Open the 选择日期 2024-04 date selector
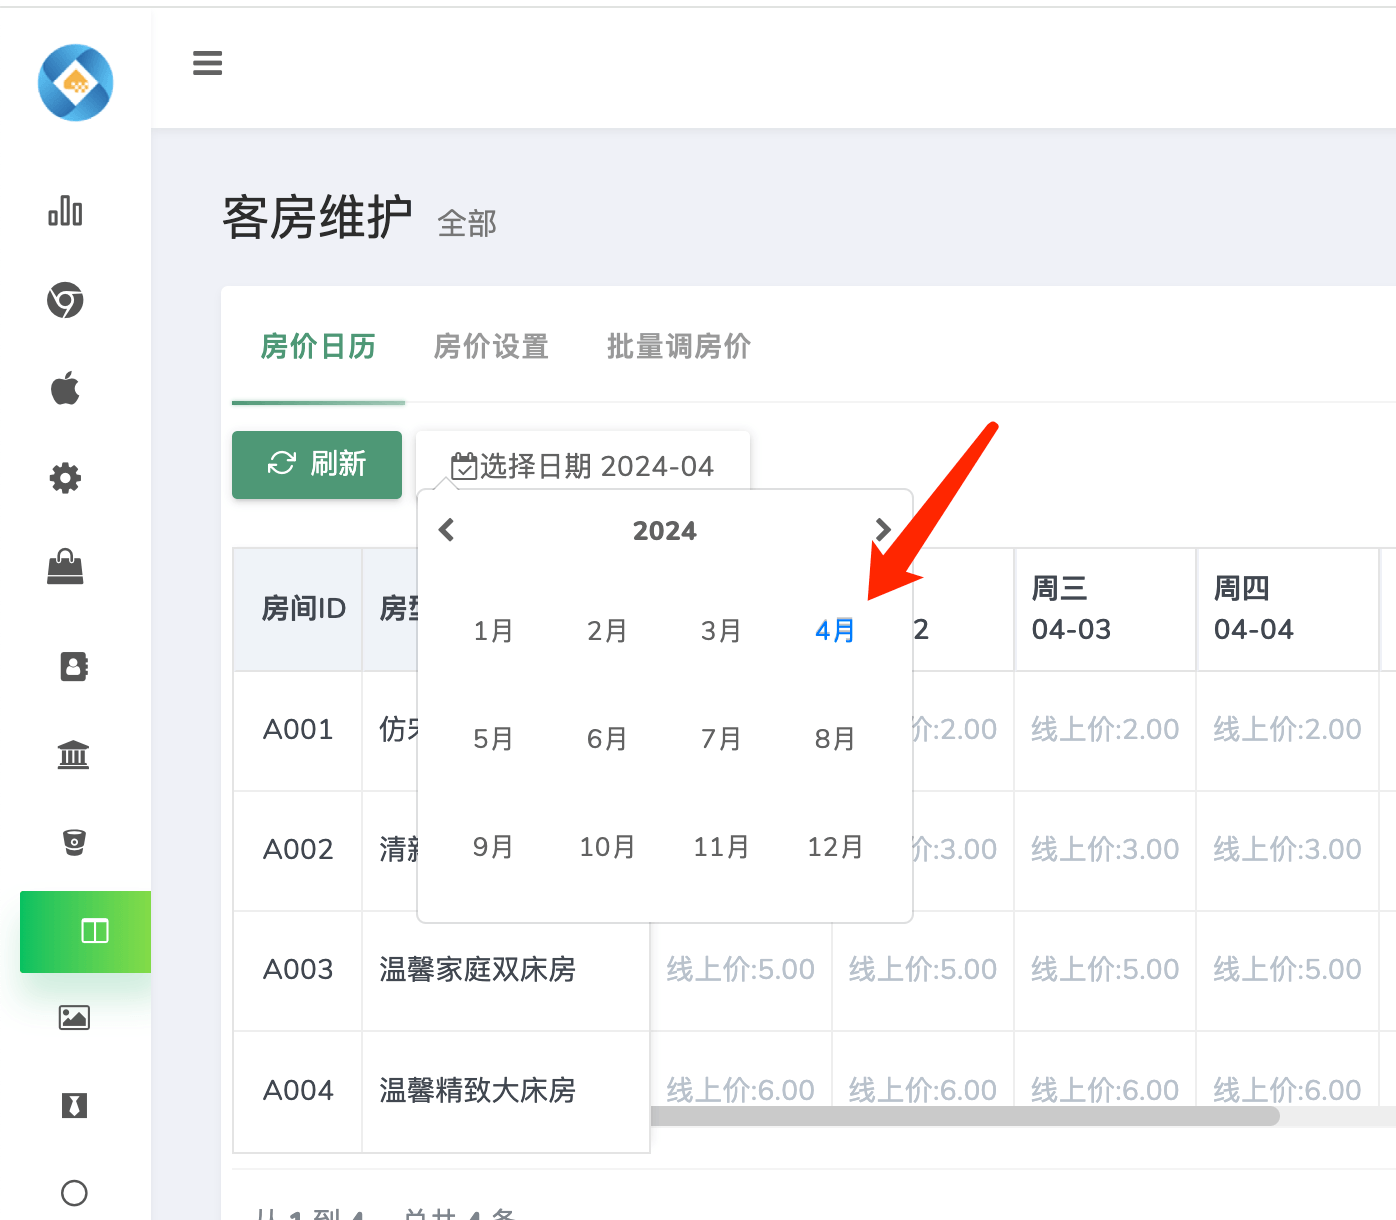Viewport: 1396px width, 1220px height. 583,466
